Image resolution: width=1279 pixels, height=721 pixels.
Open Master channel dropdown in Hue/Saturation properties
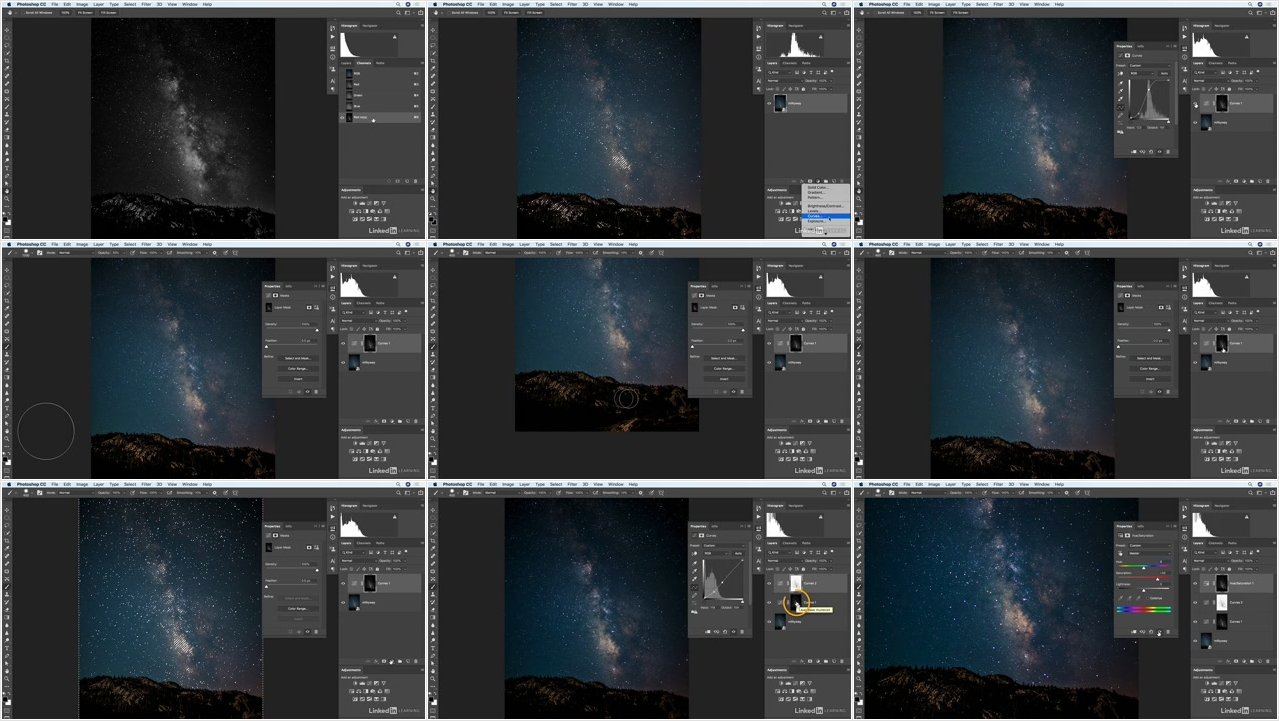point(1150,553)
